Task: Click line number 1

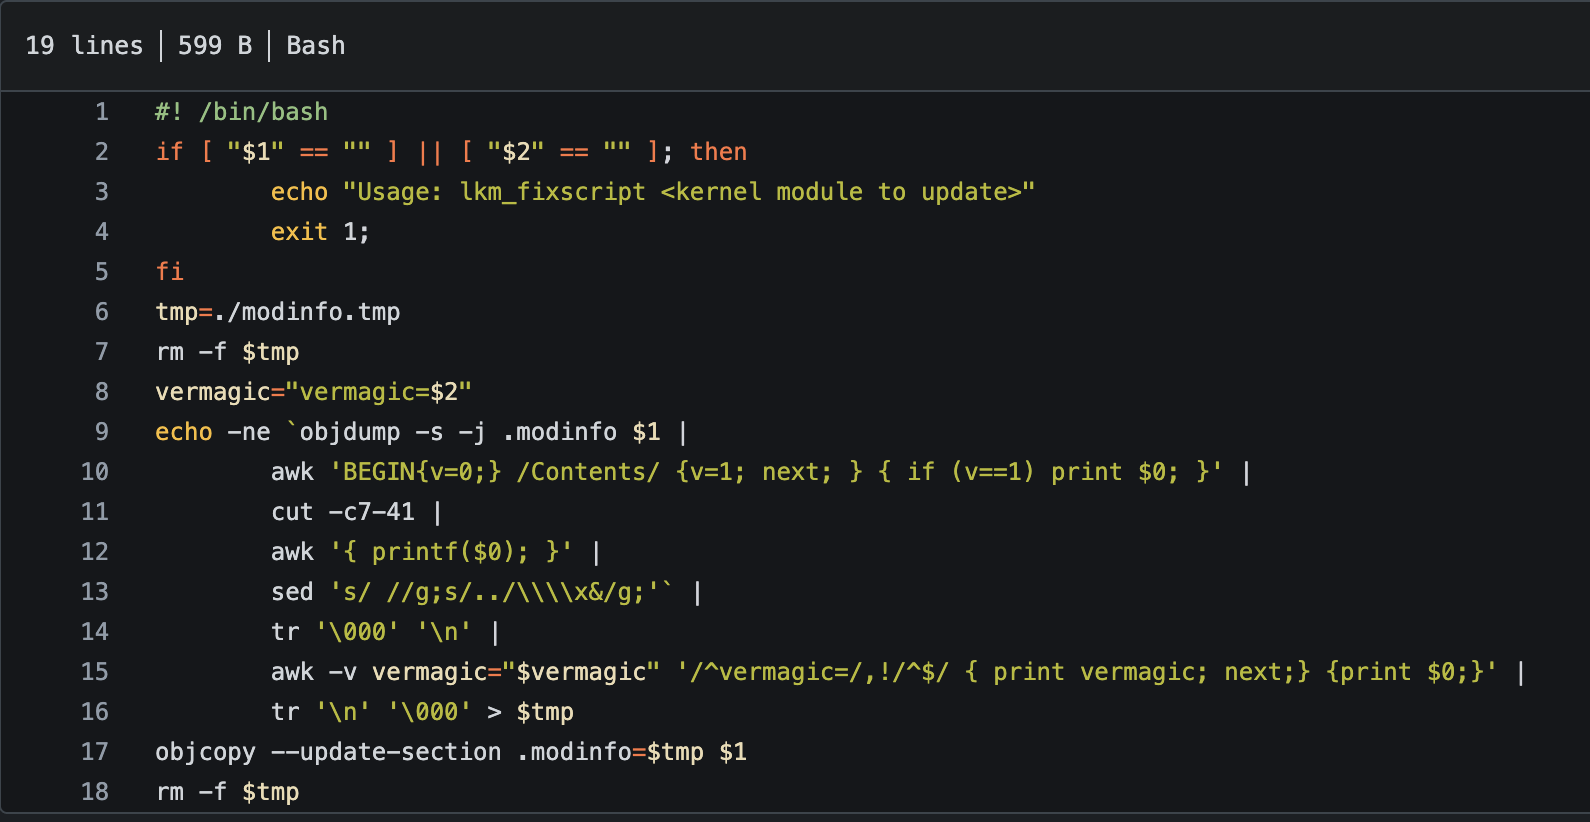Action: tap(102, 112)
